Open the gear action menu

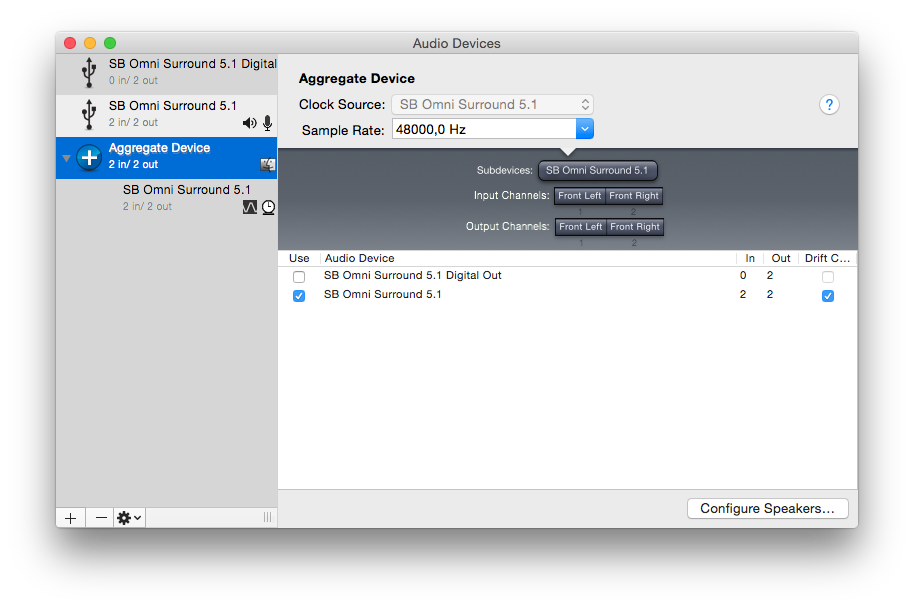(129, 518)
